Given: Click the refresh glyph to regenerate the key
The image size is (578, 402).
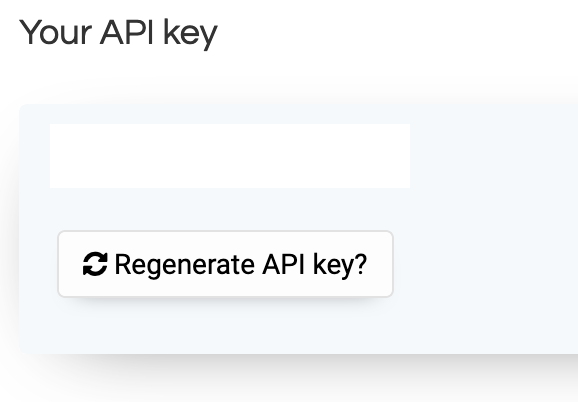Looking at the screenshot, I should (x=95, y=264).
